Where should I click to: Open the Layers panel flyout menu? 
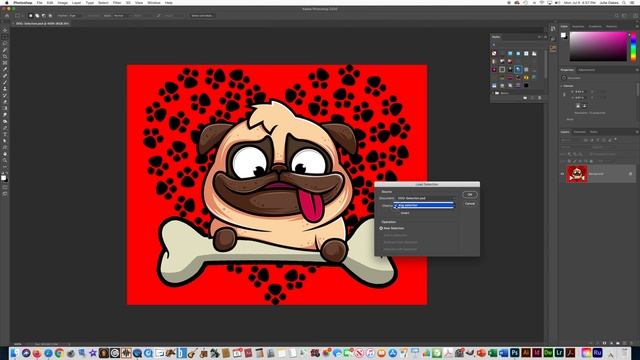(x=637, y=132)
